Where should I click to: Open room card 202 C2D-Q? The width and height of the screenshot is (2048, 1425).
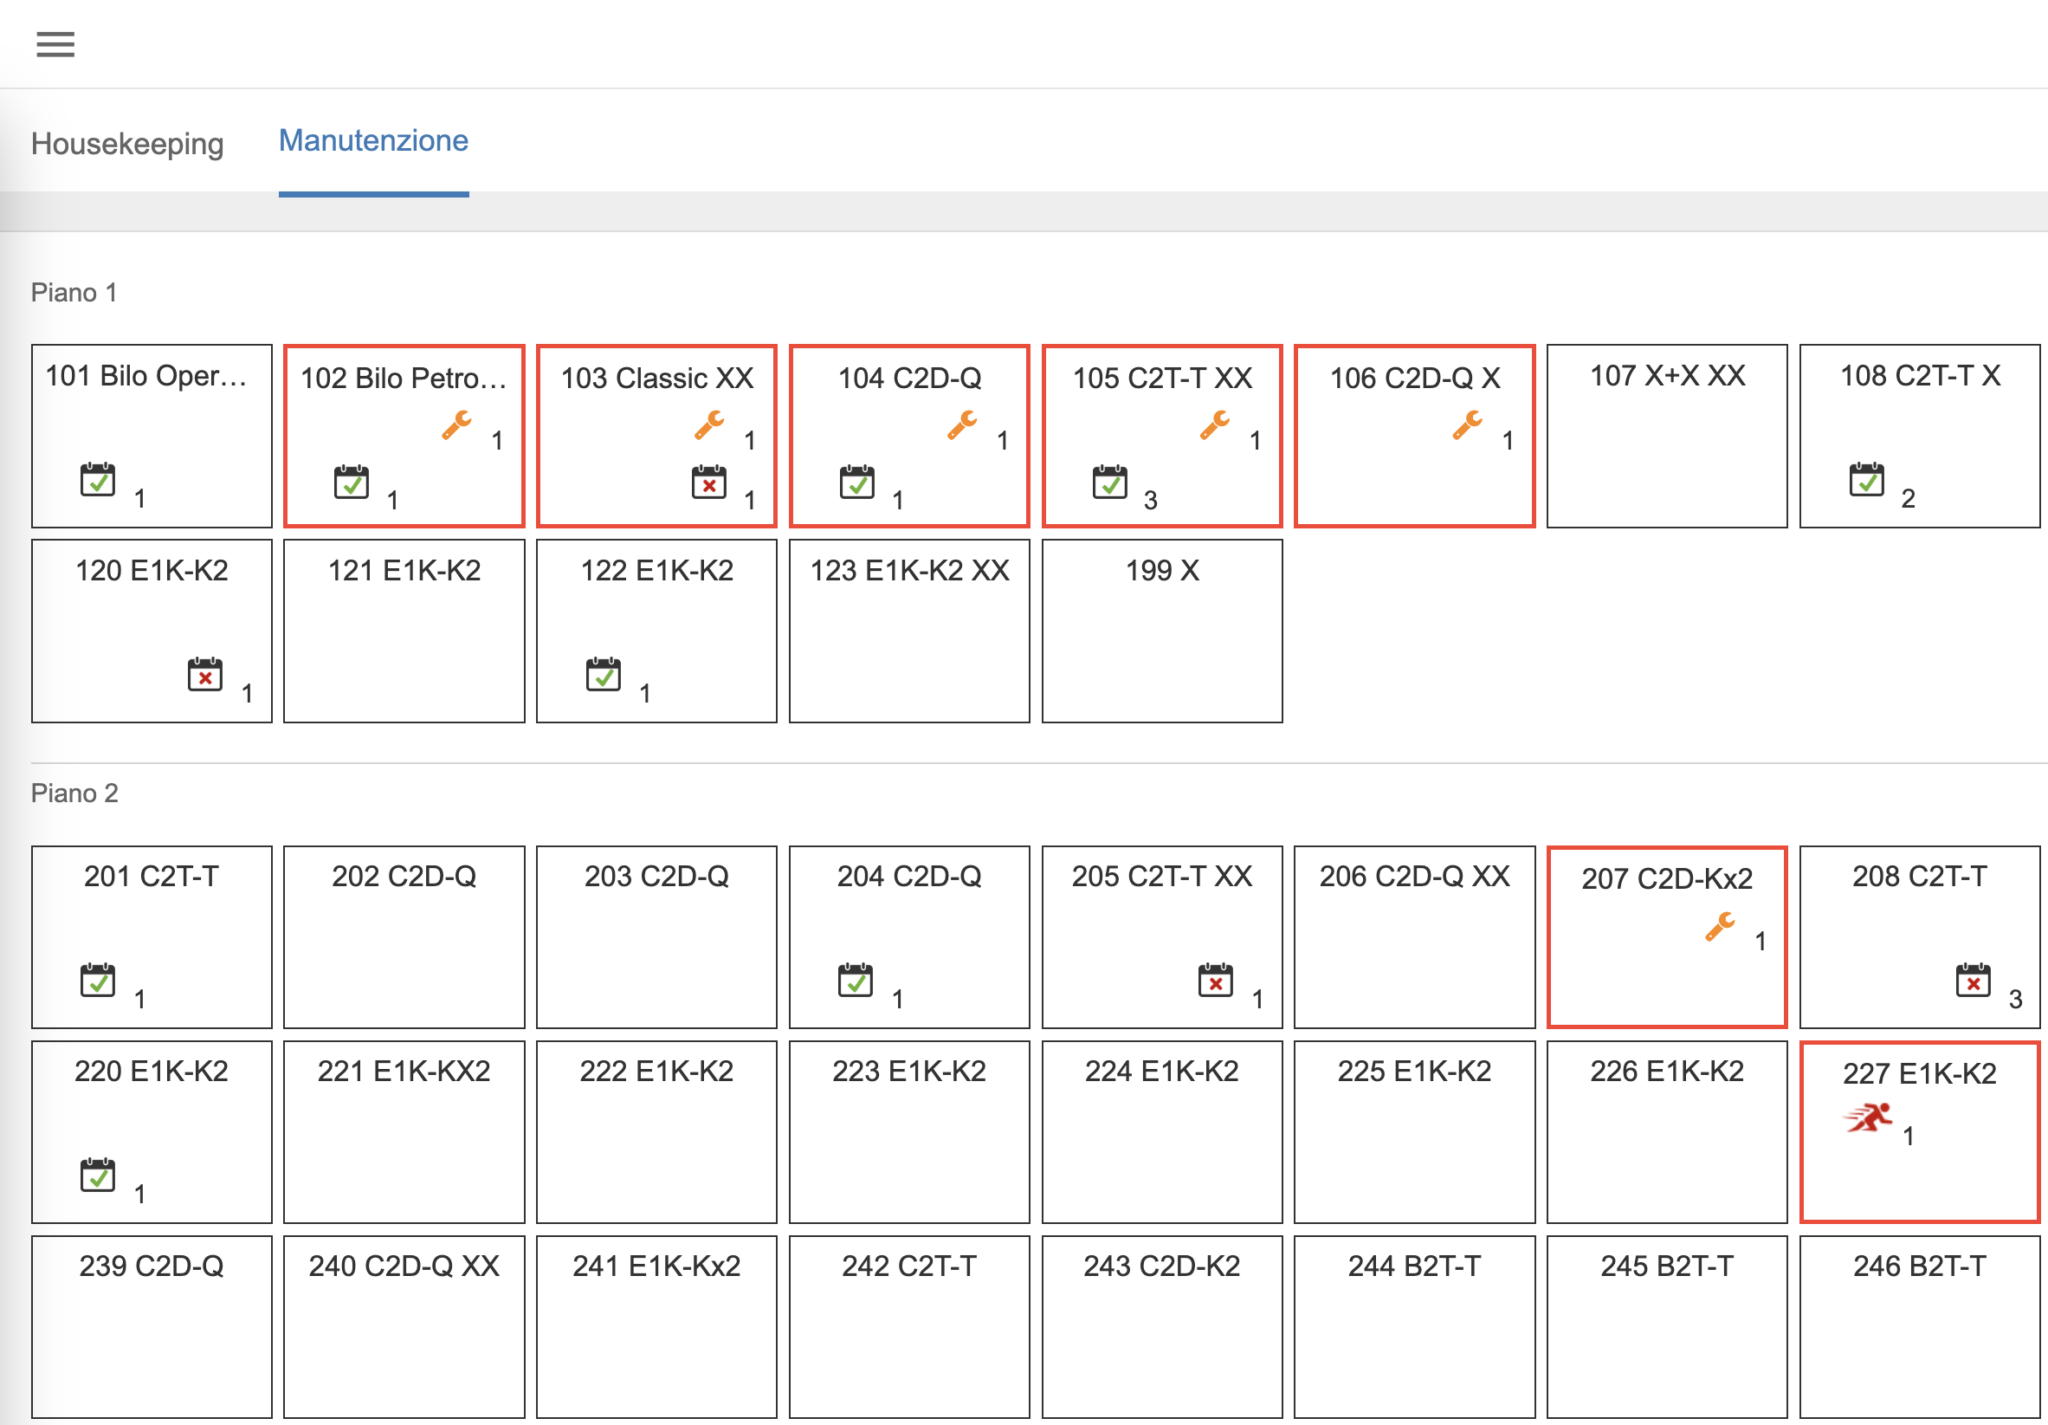click(x=404, y=937)
